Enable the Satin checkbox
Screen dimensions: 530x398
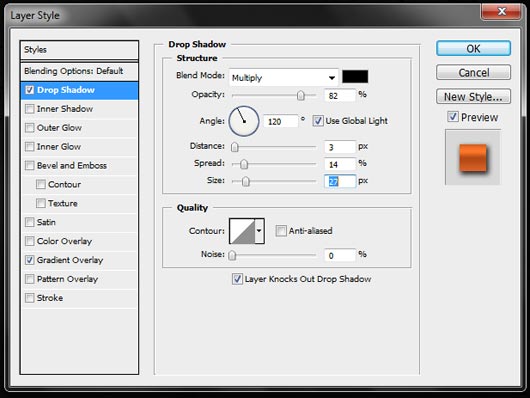[30, 222]
